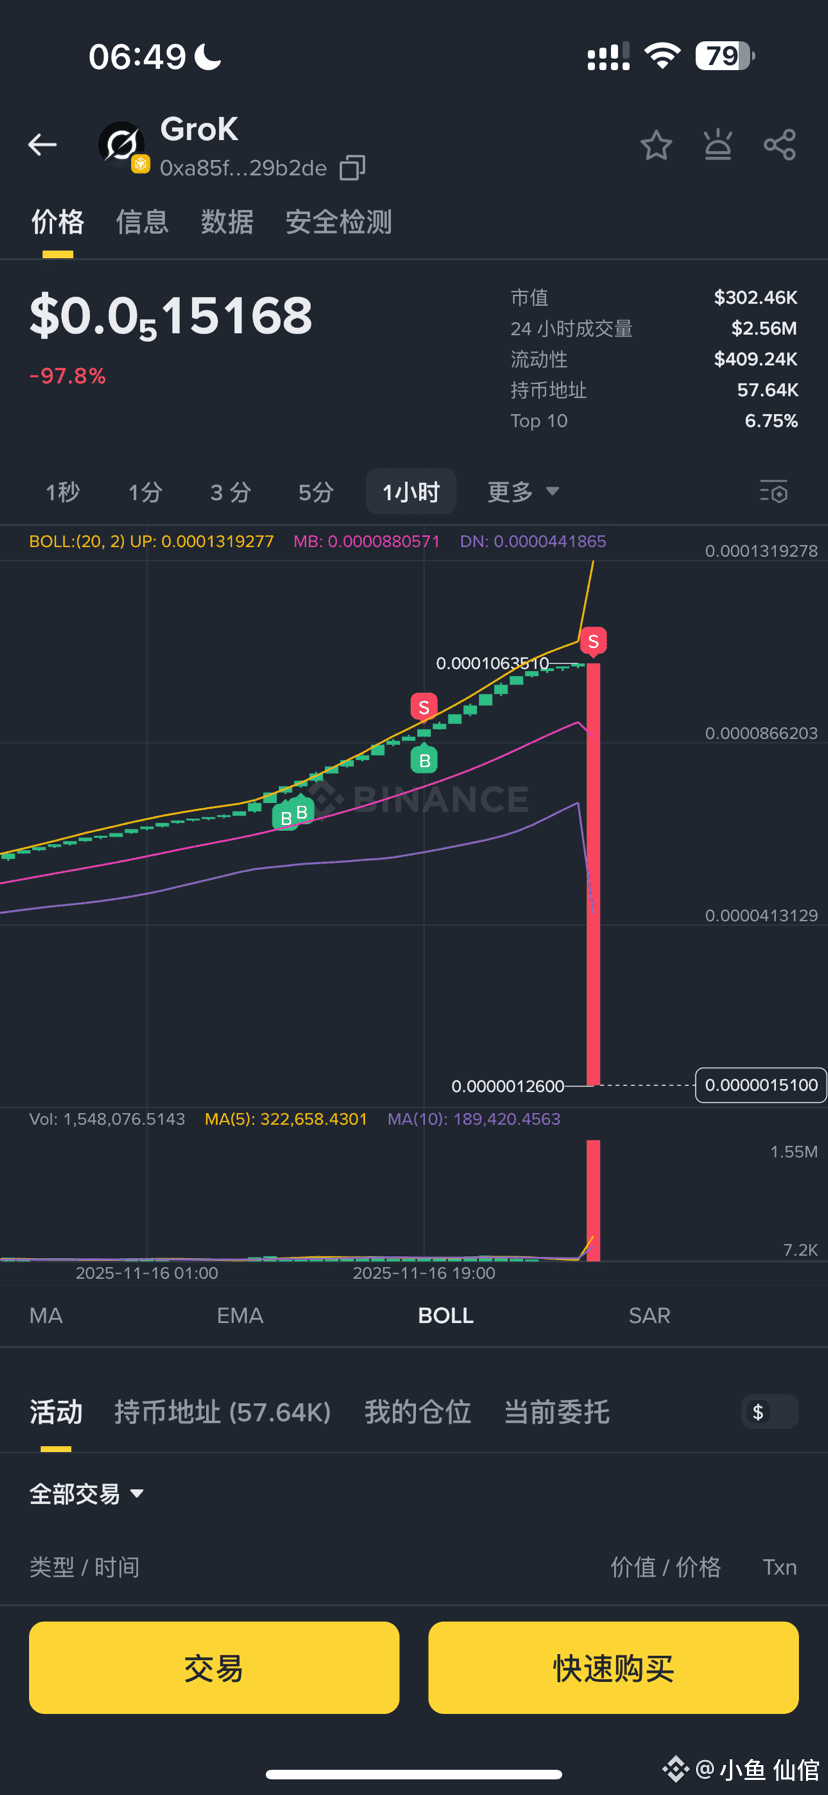Add GroK to favorites star

coord(656,145)
